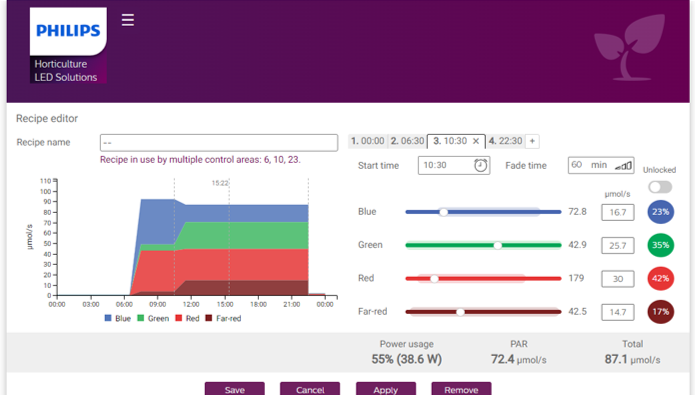The image size is (695, 395).
Task: Click the Fade time 60 min field
Action: [601, 165]
